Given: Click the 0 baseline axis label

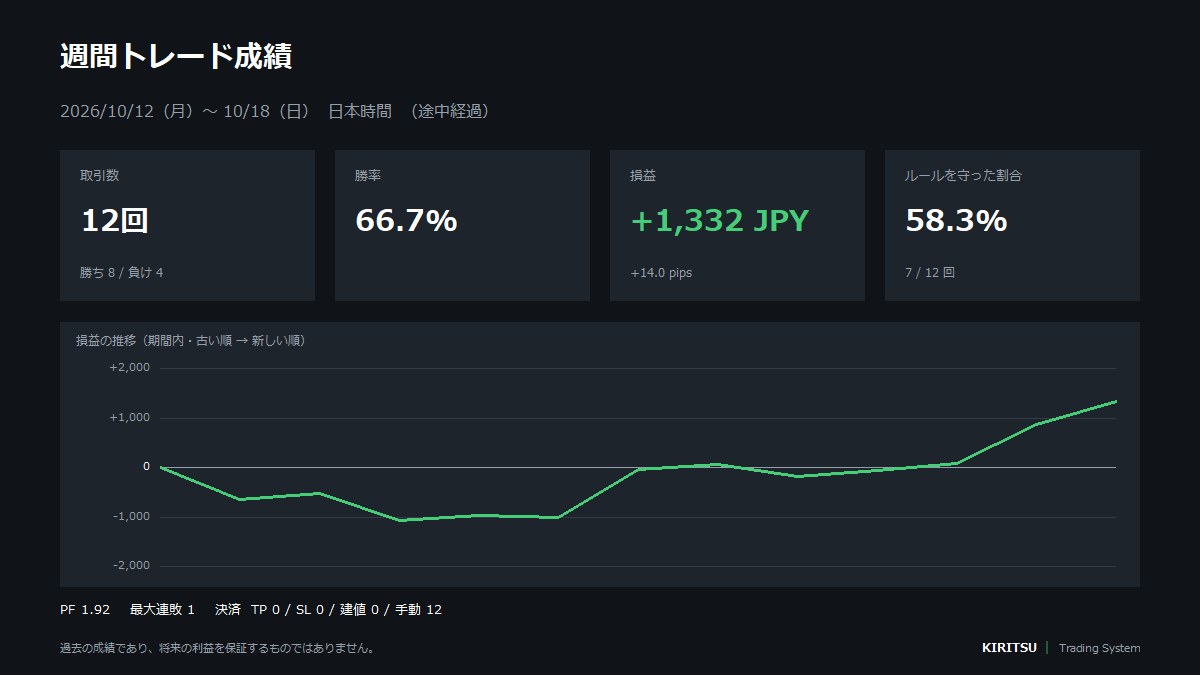Looking at the screenshot, I should (146, 466).
